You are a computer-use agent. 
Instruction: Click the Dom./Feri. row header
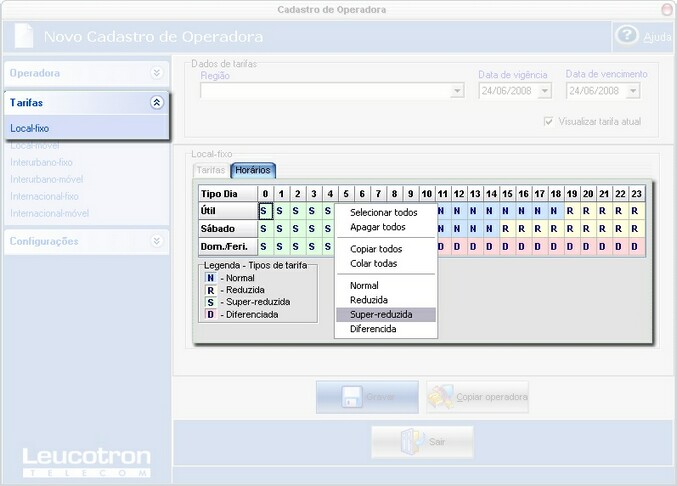(228, 247)
